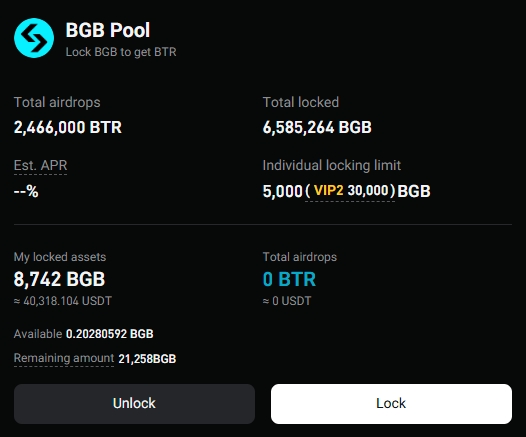
Task: Click the BGB Pool title
Action: point(108,30)
